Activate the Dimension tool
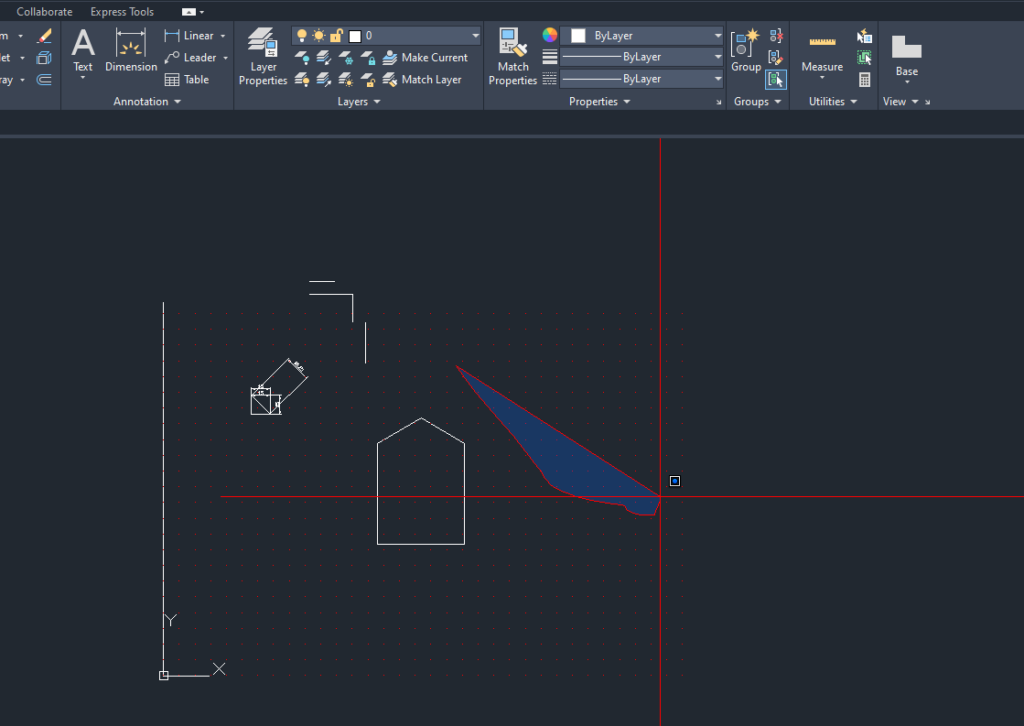 (131, 50)
